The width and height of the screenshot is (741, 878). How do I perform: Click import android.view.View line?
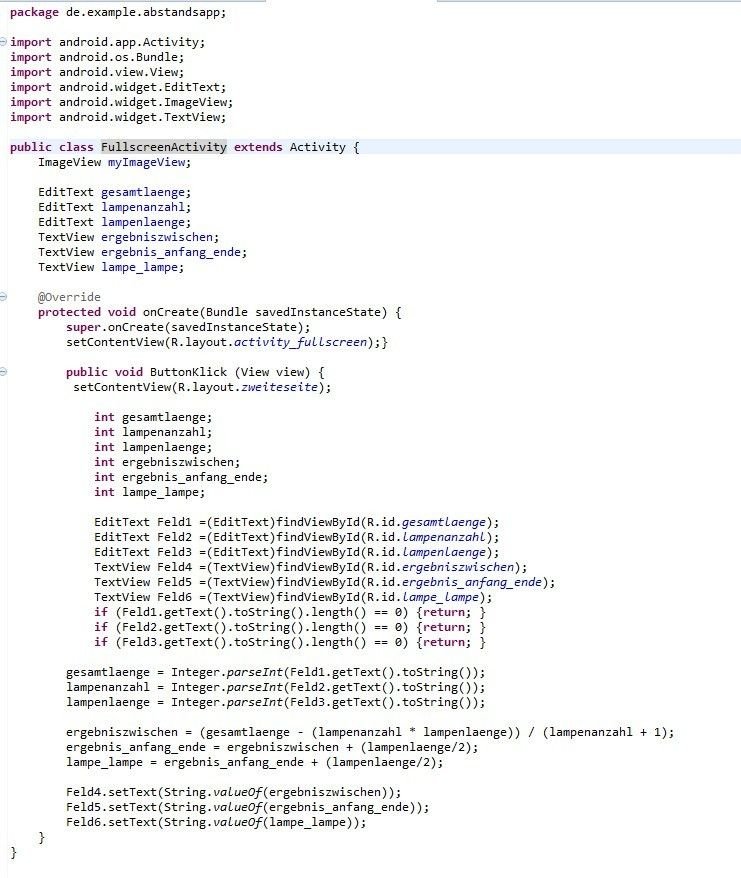[x=97, y=72]
